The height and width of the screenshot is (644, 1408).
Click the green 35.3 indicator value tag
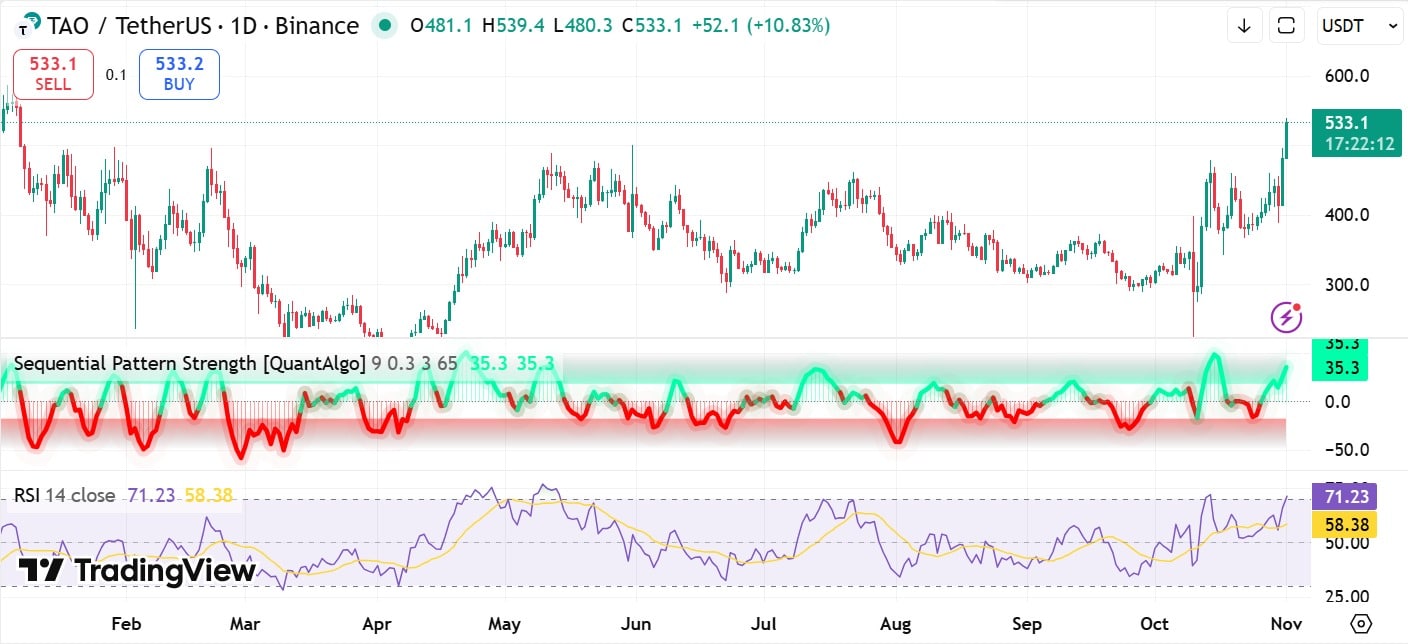pos(1339,367)
